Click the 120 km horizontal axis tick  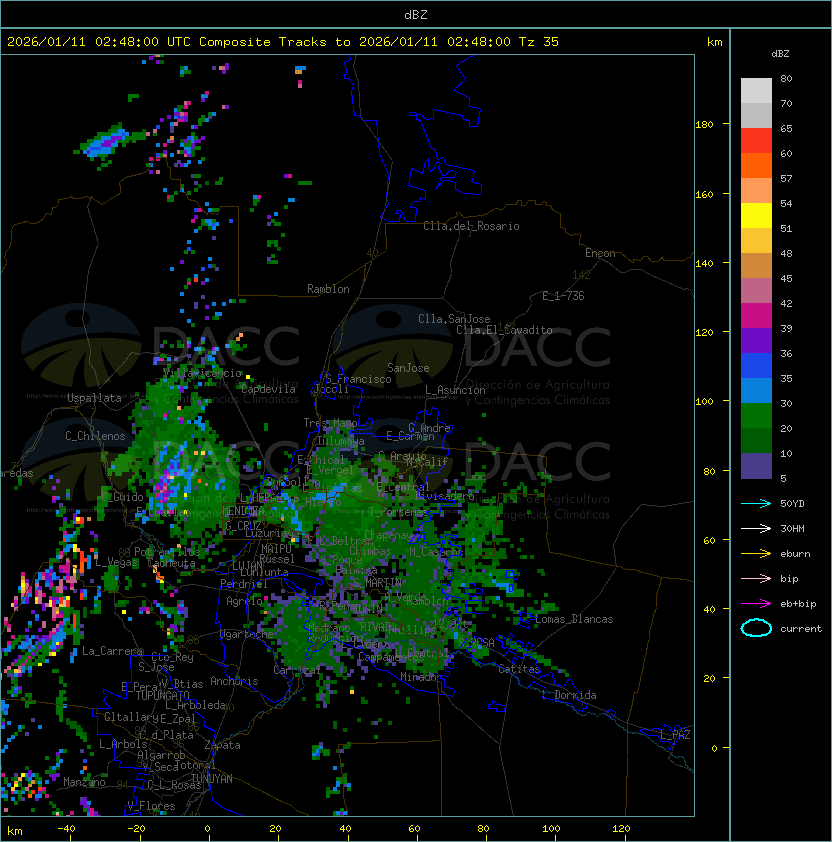(621, 829)
